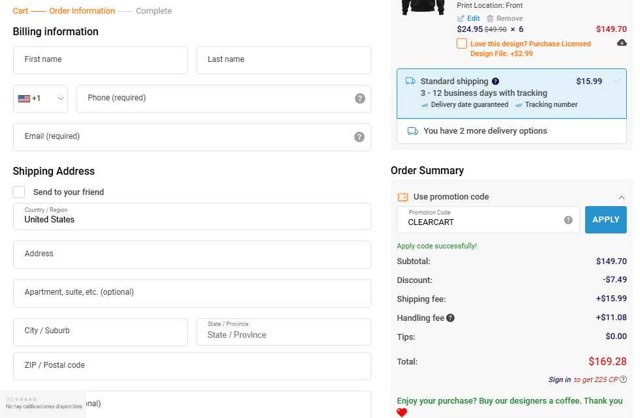Click the APPLY button
The image size is (640, 418).
pyautogui.click(x=606, y=220)
